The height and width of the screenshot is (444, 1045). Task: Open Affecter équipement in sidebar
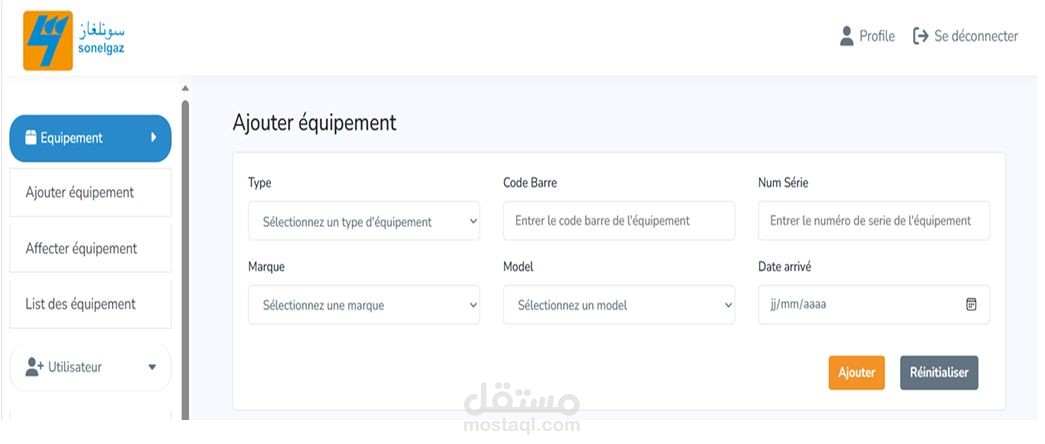[81, 248]
